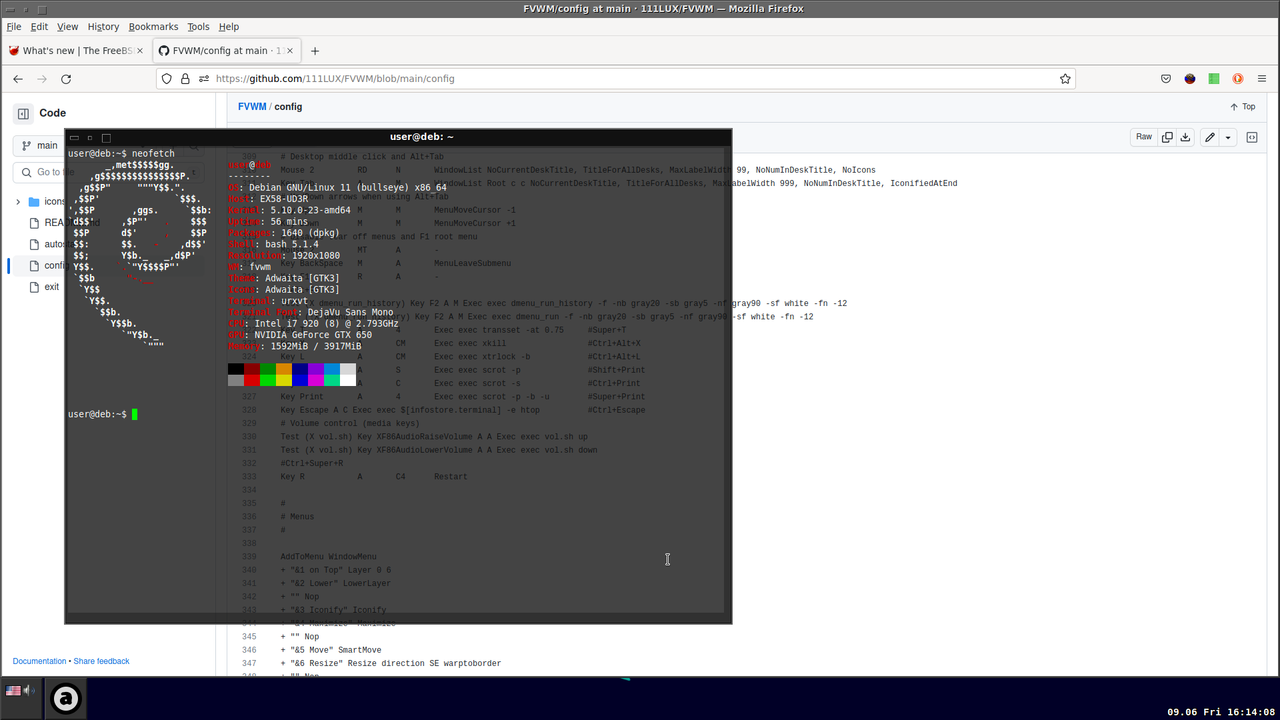The height and width of the screenshot is (720, 1280).
Task: Follow the FVWM breadcrumb link
Action: coord(252,107)
